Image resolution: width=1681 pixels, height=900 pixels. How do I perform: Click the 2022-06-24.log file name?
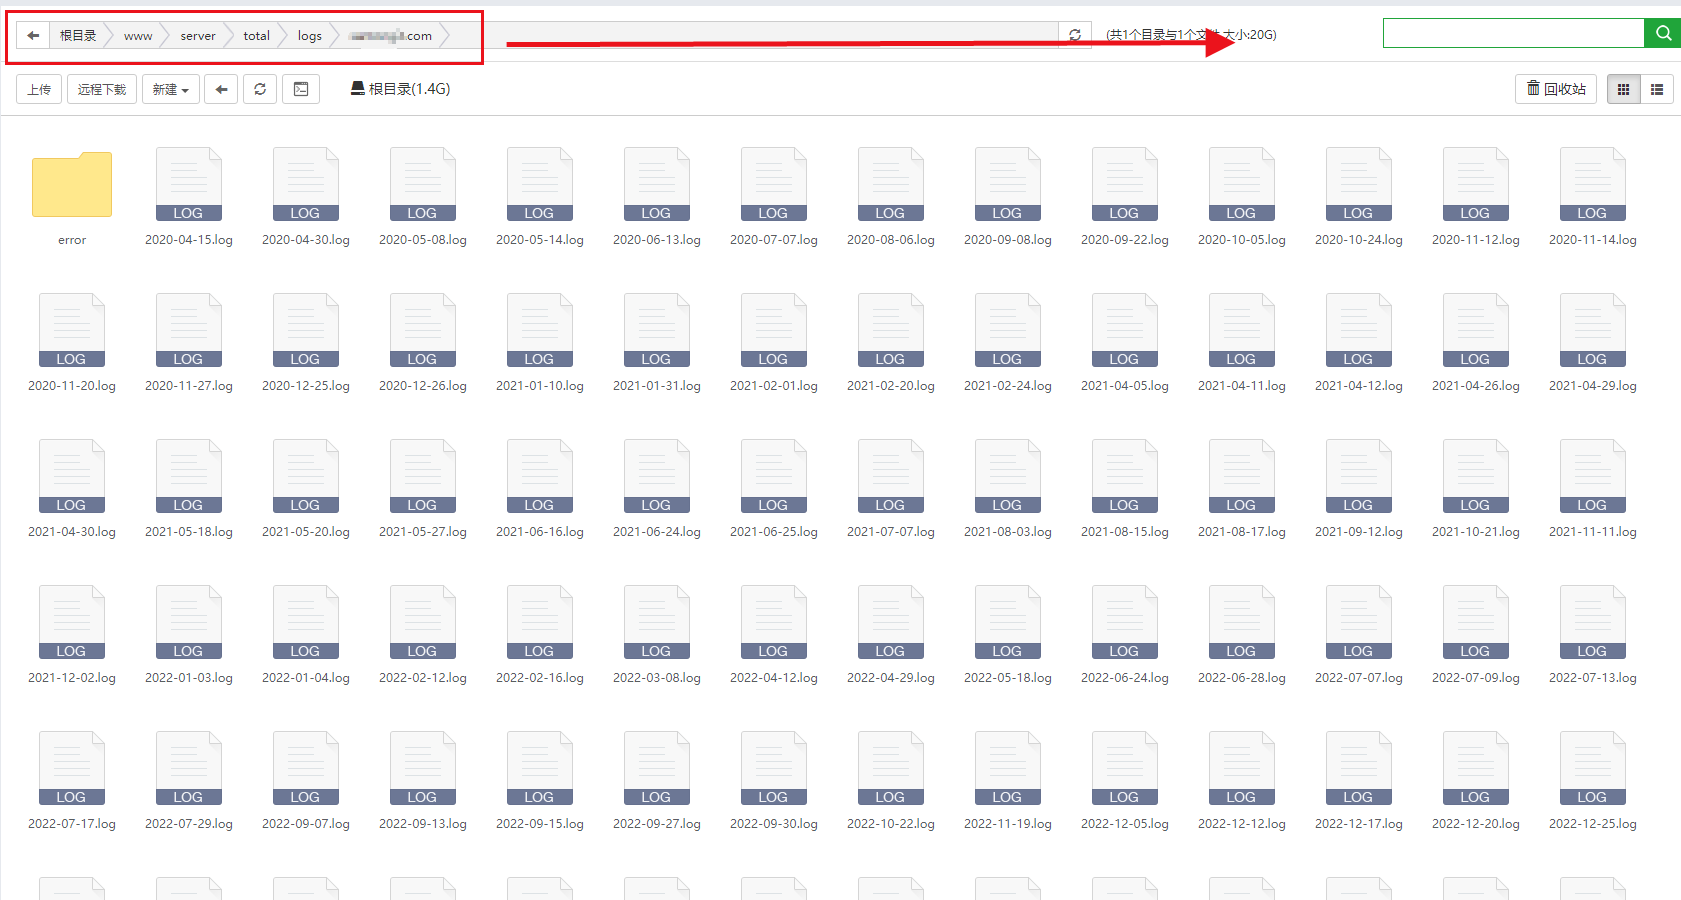tap(1125, 678)
